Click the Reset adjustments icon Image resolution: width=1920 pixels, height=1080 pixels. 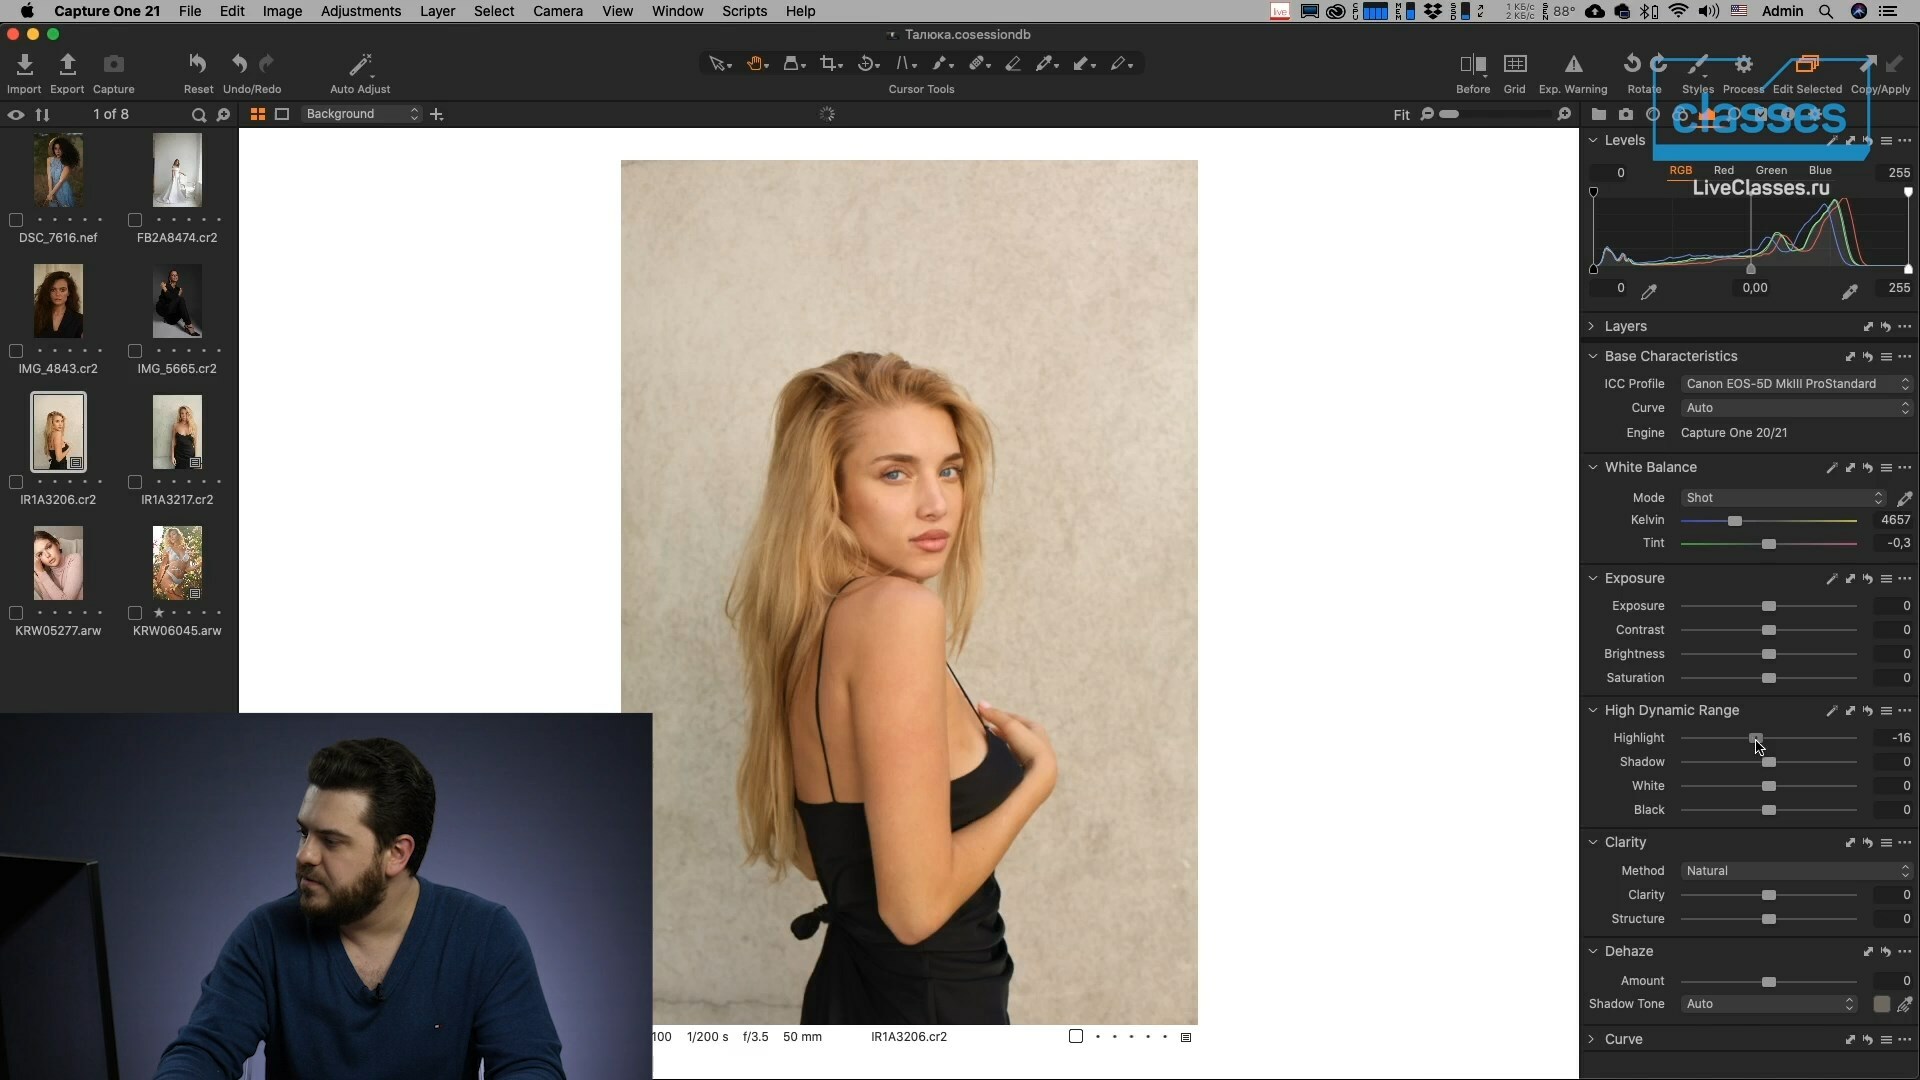tap(198, 65)
